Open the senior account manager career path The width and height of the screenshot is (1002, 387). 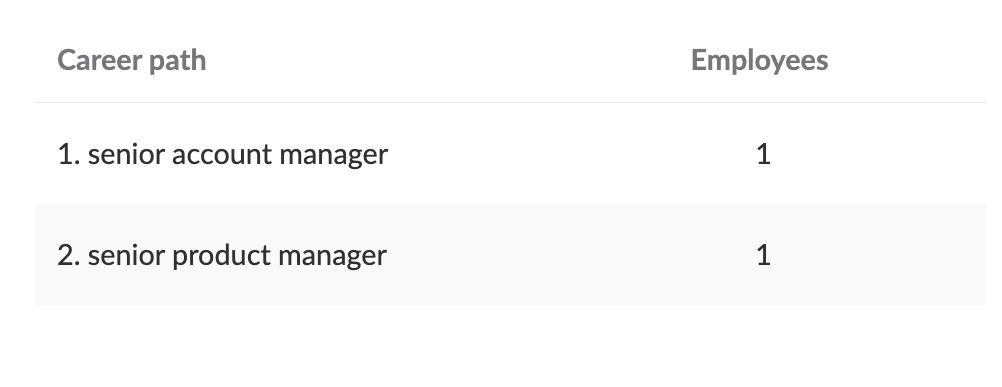pyautogui.click(x=222, y=155)
